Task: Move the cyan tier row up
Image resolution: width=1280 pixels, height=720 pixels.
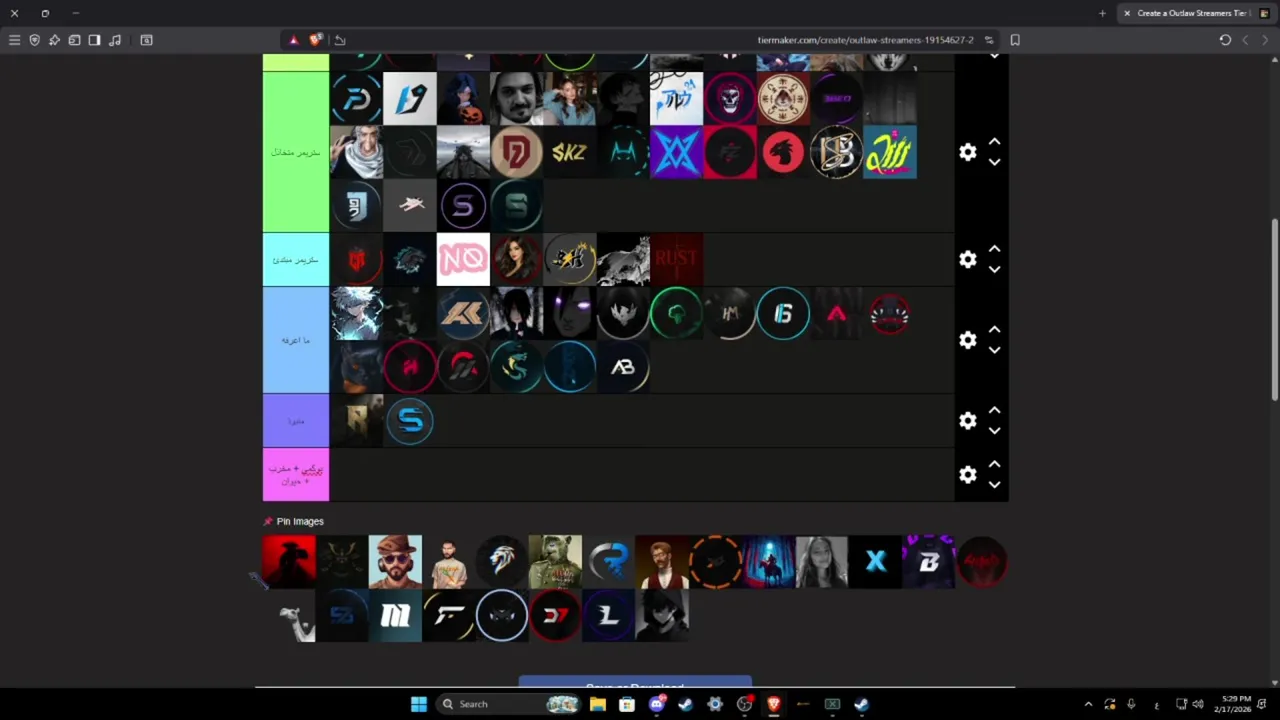Action: tap(994, 249)
